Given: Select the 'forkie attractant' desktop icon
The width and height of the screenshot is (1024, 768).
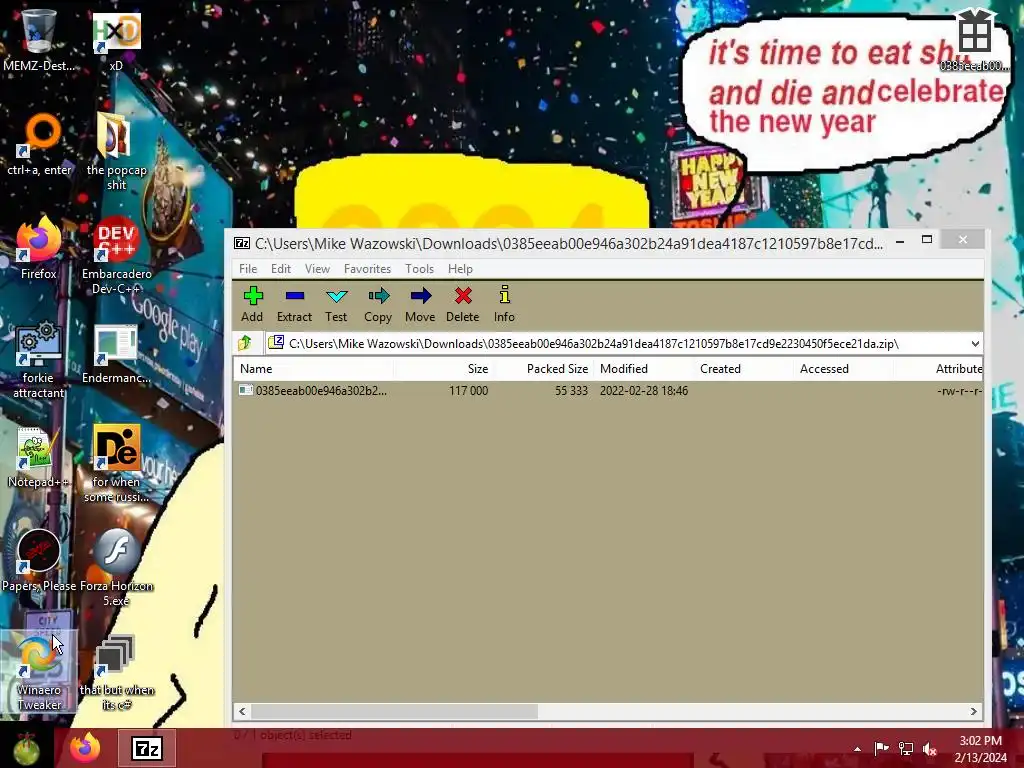Looking at the screenshot, I should pos(39,359).
